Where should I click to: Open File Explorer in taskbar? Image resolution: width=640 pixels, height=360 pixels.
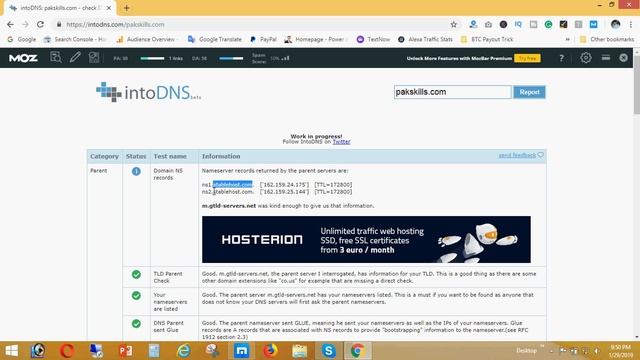click(299, 351)
